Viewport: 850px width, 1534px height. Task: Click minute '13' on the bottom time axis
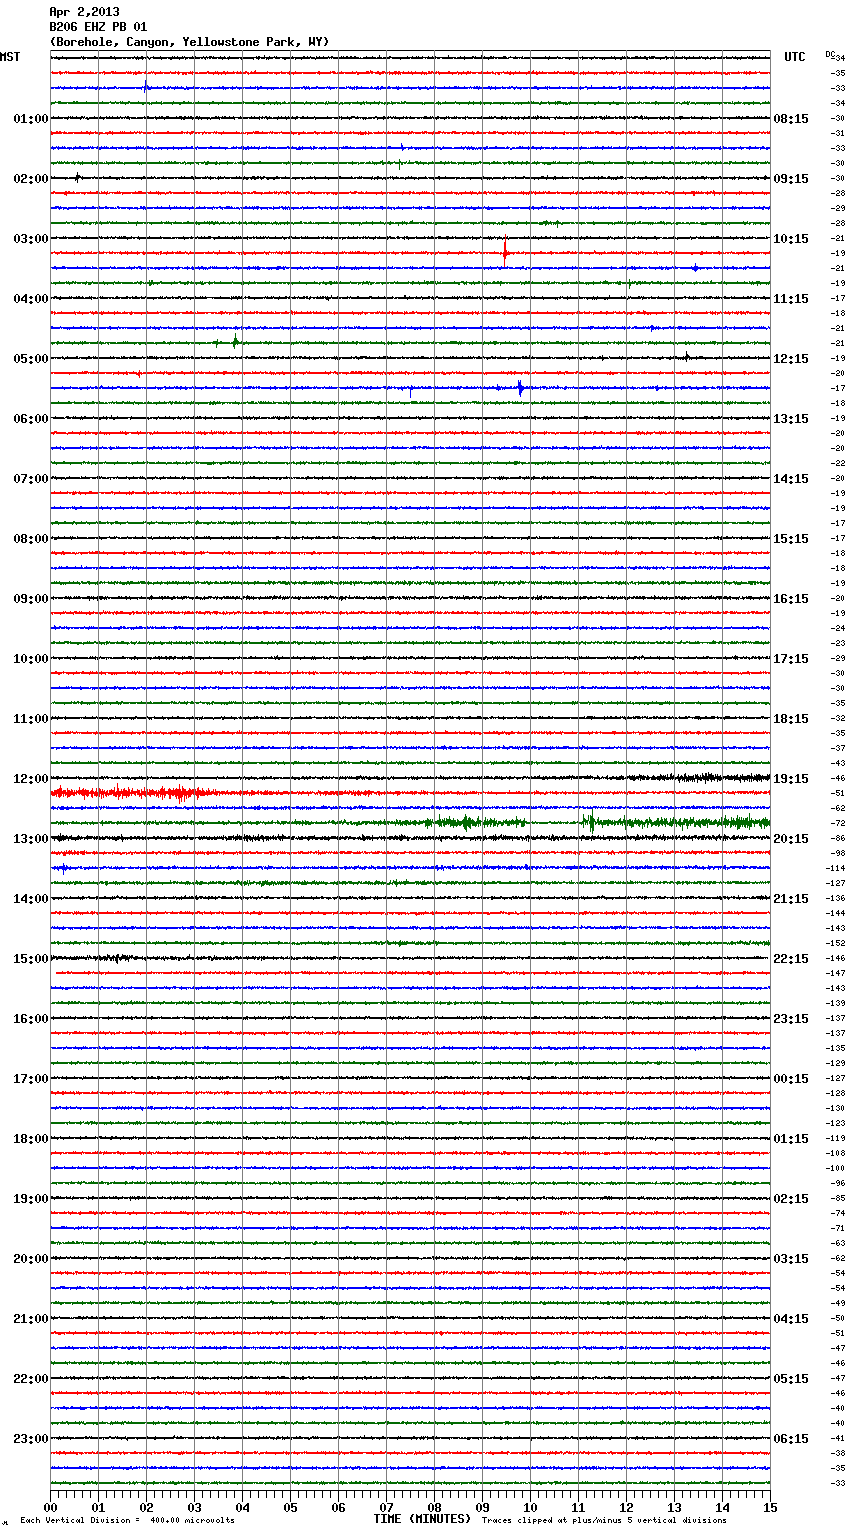point(674,1507)
